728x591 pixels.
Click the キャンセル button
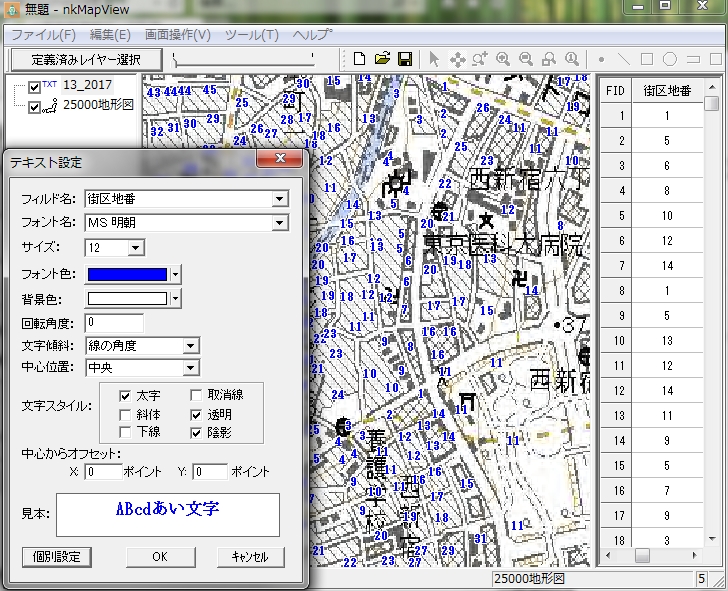click(250, 556)
